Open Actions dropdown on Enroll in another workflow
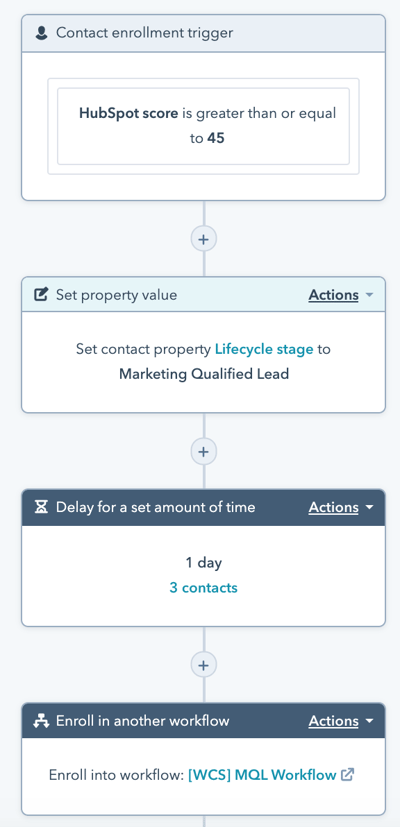The width and height of the screenshot is (400, 827). pos(341,721)
